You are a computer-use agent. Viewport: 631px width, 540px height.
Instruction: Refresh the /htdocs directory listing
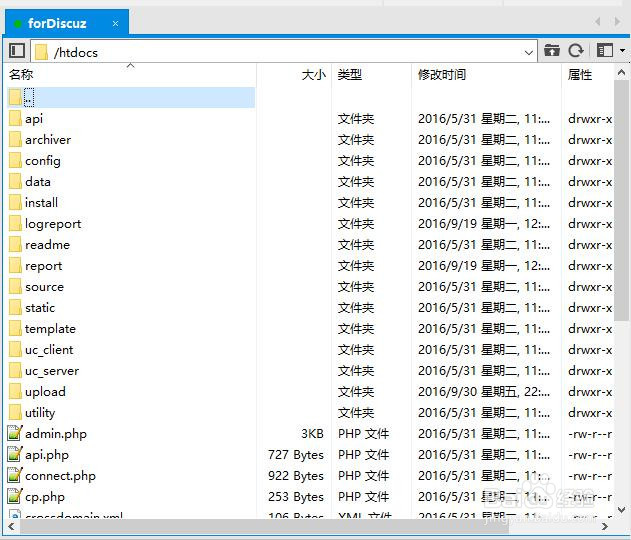point(576,51)
